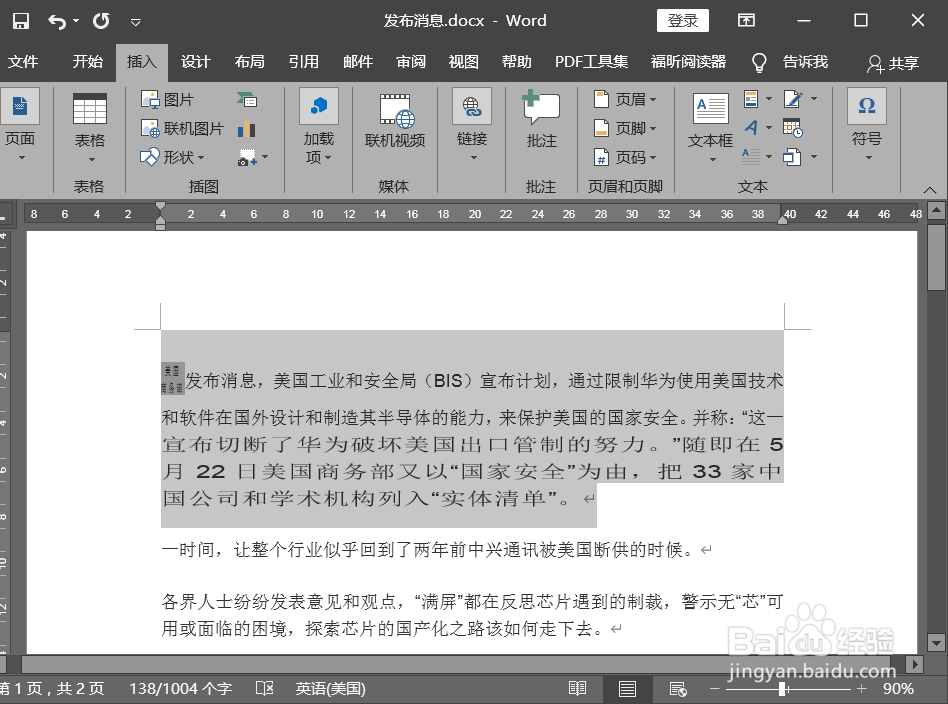Expand the Screenshot dropdown arrow
Viewport: 948px width, 704px height.
point(265,157)
